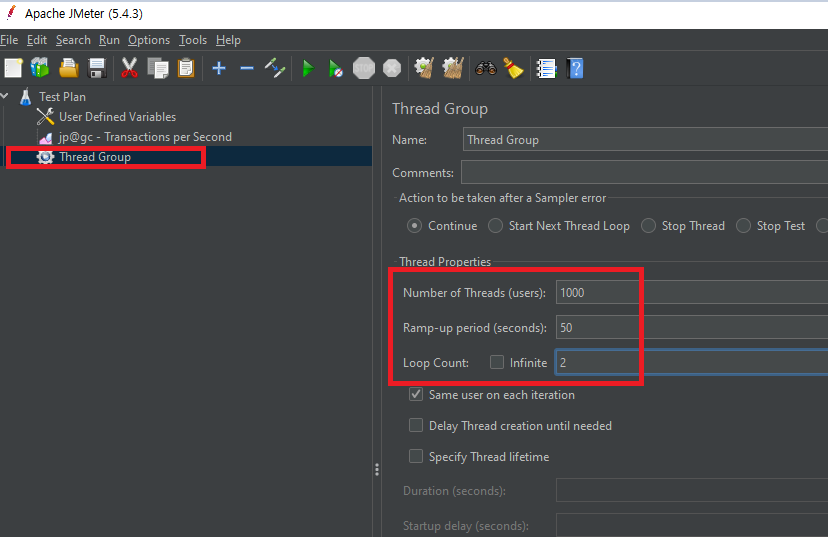Click the JMeter feather title icon

coord(11,13)
